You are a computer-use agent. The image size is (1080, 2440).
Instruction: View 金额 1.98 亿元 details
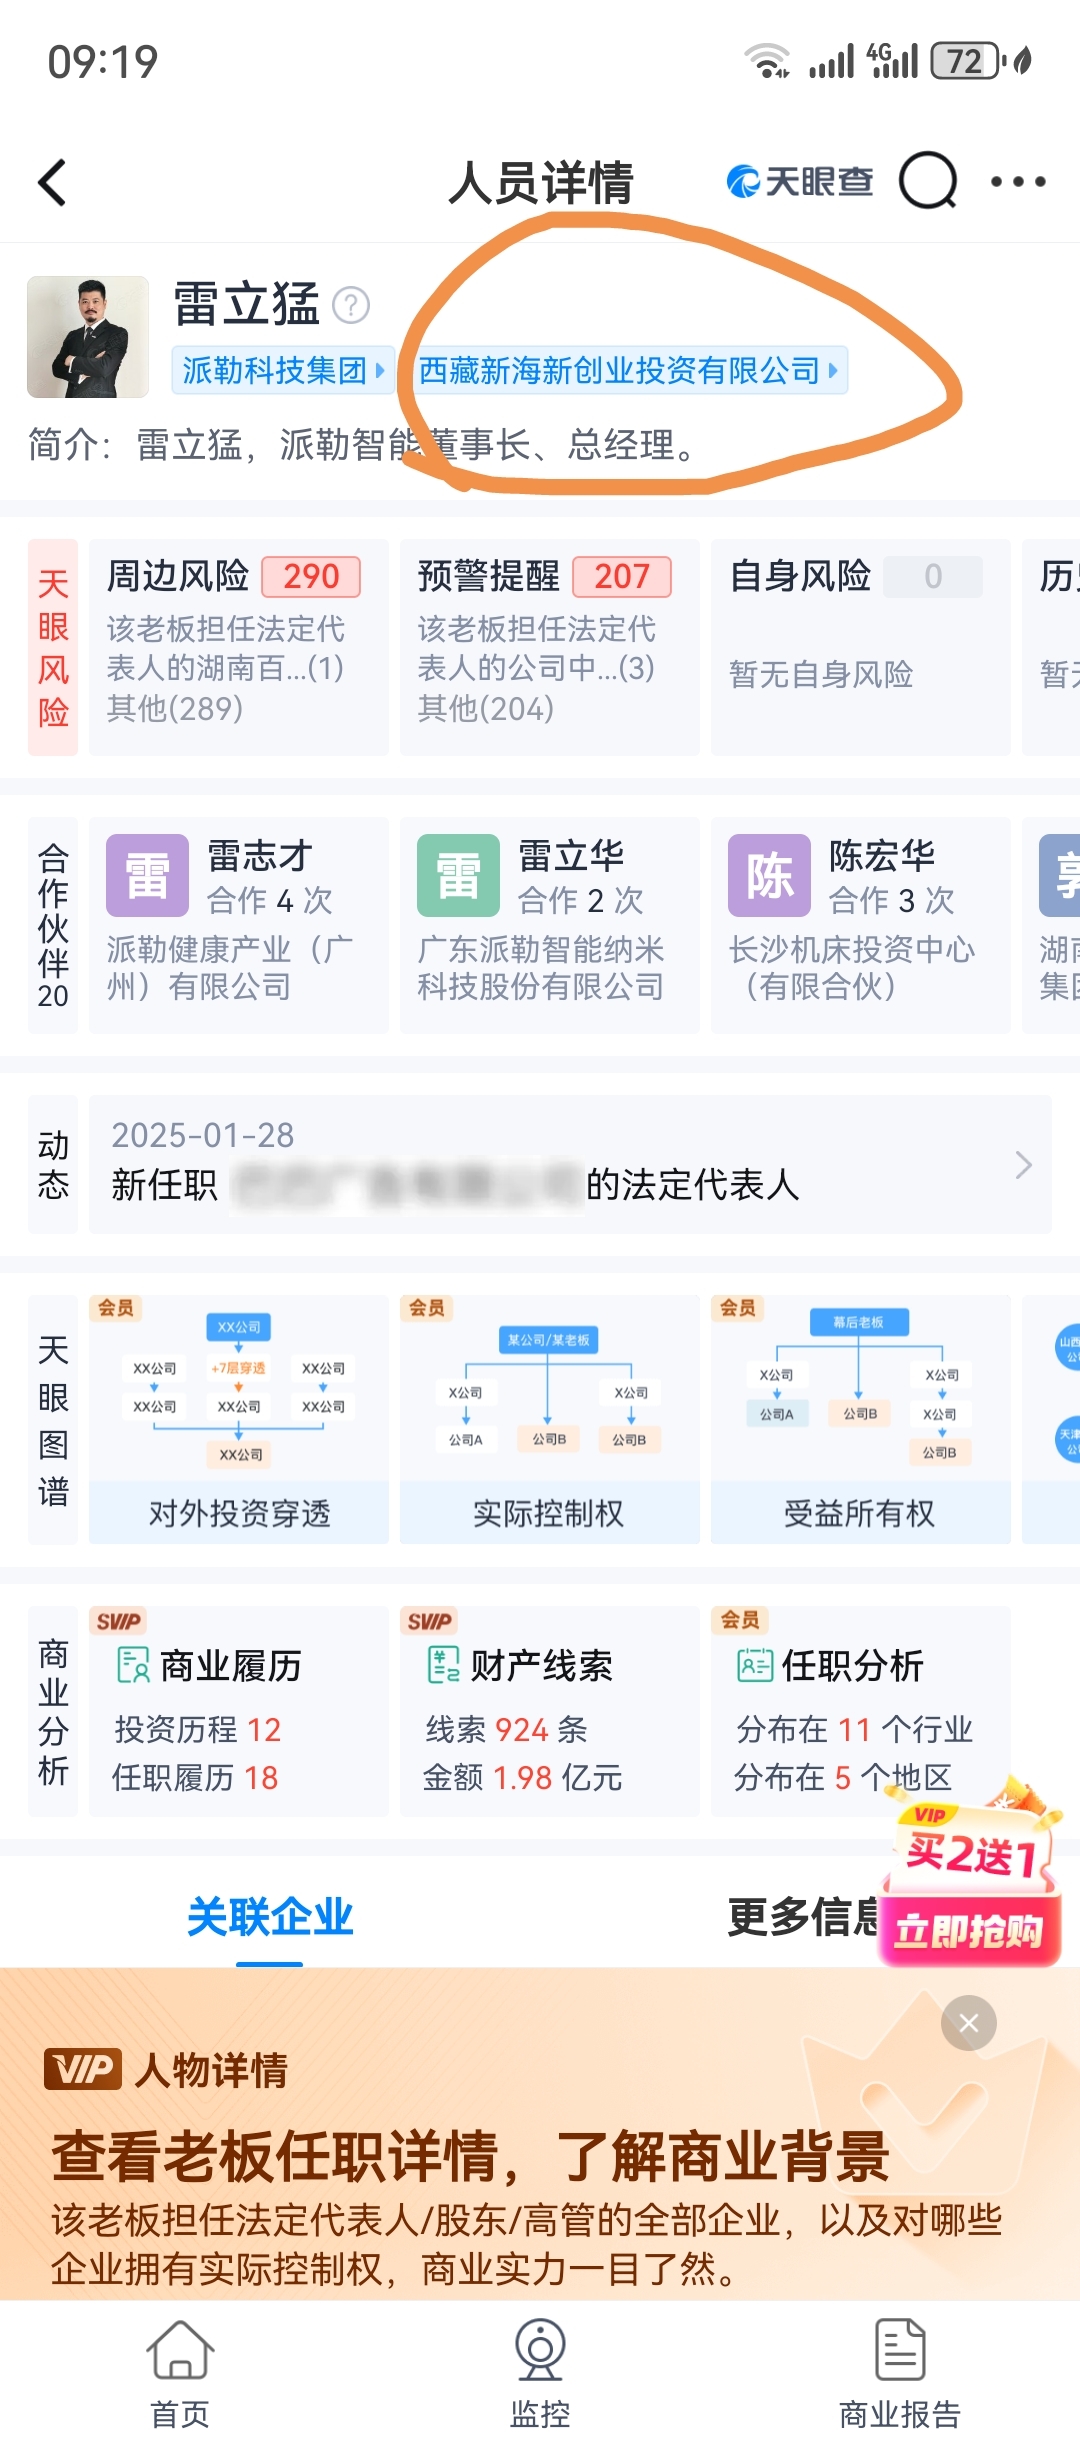[523, 1777]
